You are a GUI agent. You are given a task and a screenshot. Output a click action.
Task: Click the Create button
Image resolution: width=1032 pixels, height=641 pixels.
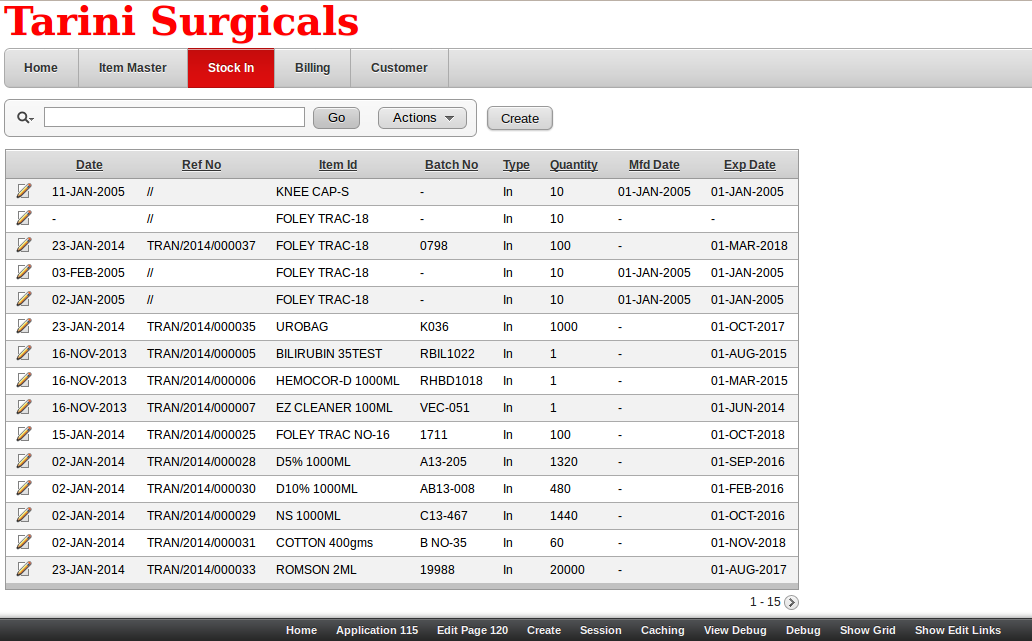coord(519,118)
